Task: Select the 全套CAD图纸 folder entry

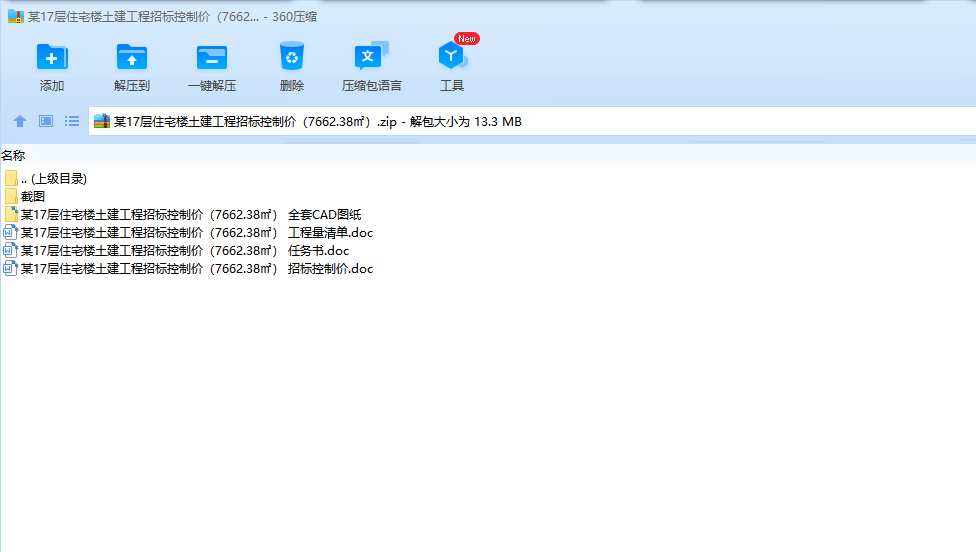Action: pos(183,215)
